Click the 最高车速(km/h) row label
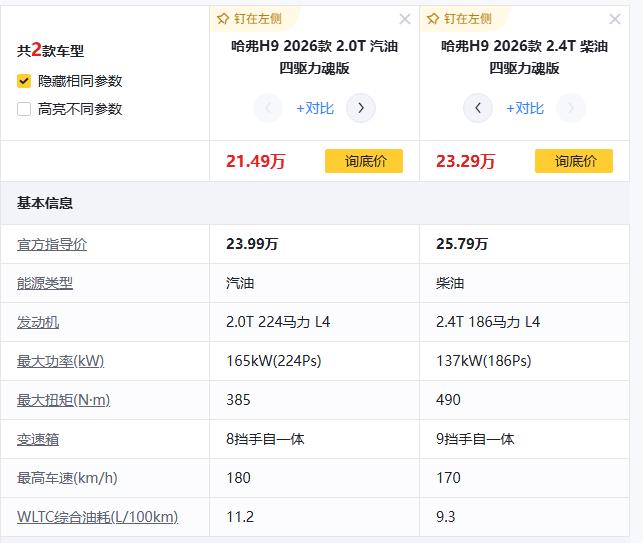This screenshot has height=543, width=643. (x=67, y=478)
